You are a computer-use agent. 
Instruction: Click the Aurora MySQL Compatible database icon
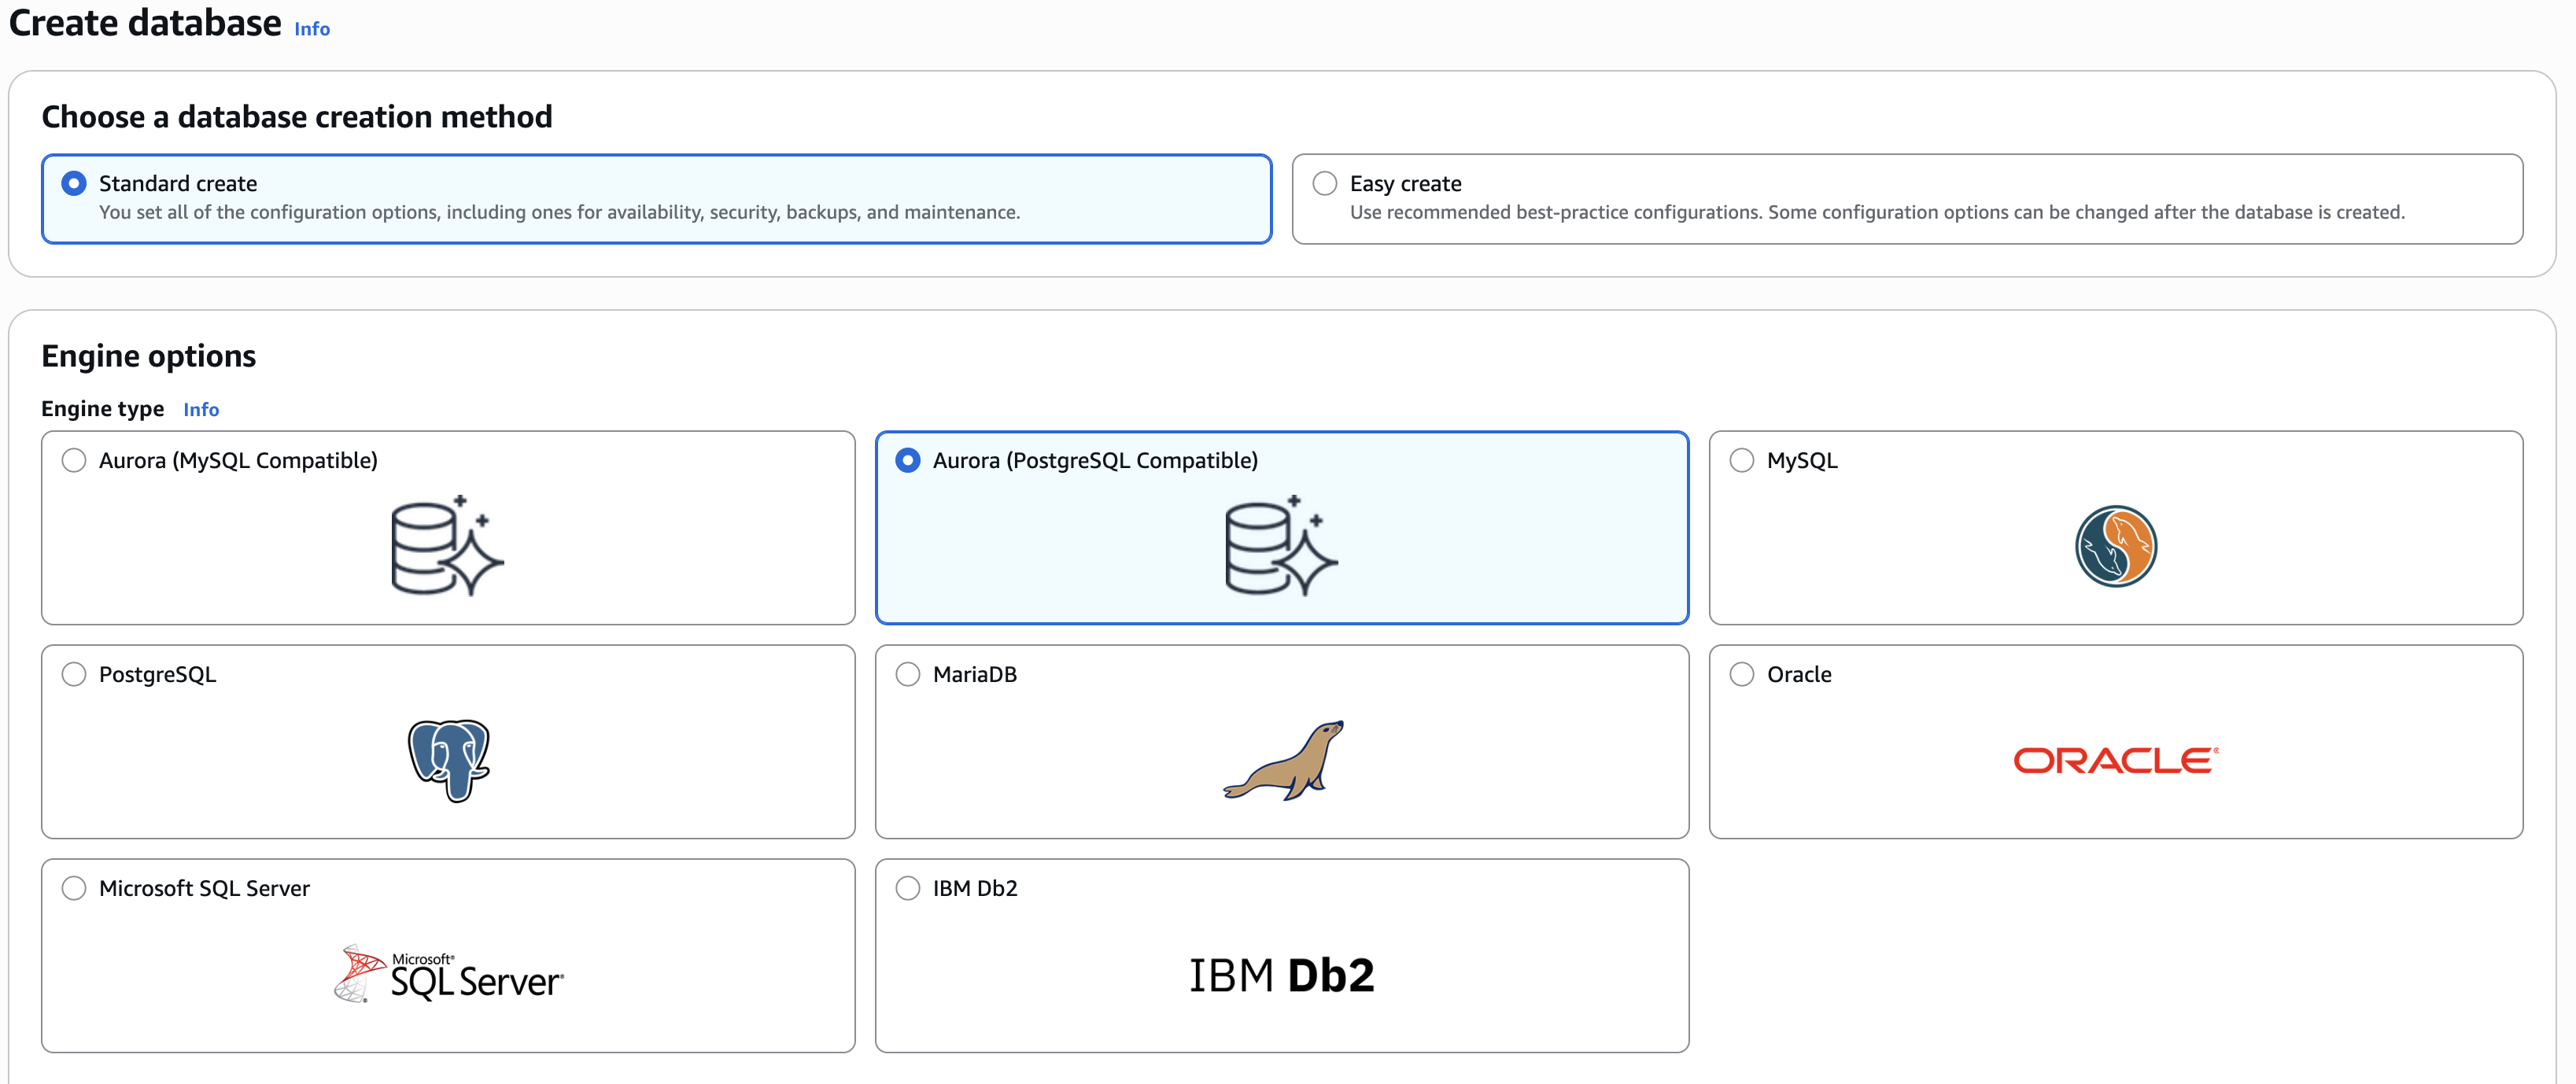(x=447, y=545)
